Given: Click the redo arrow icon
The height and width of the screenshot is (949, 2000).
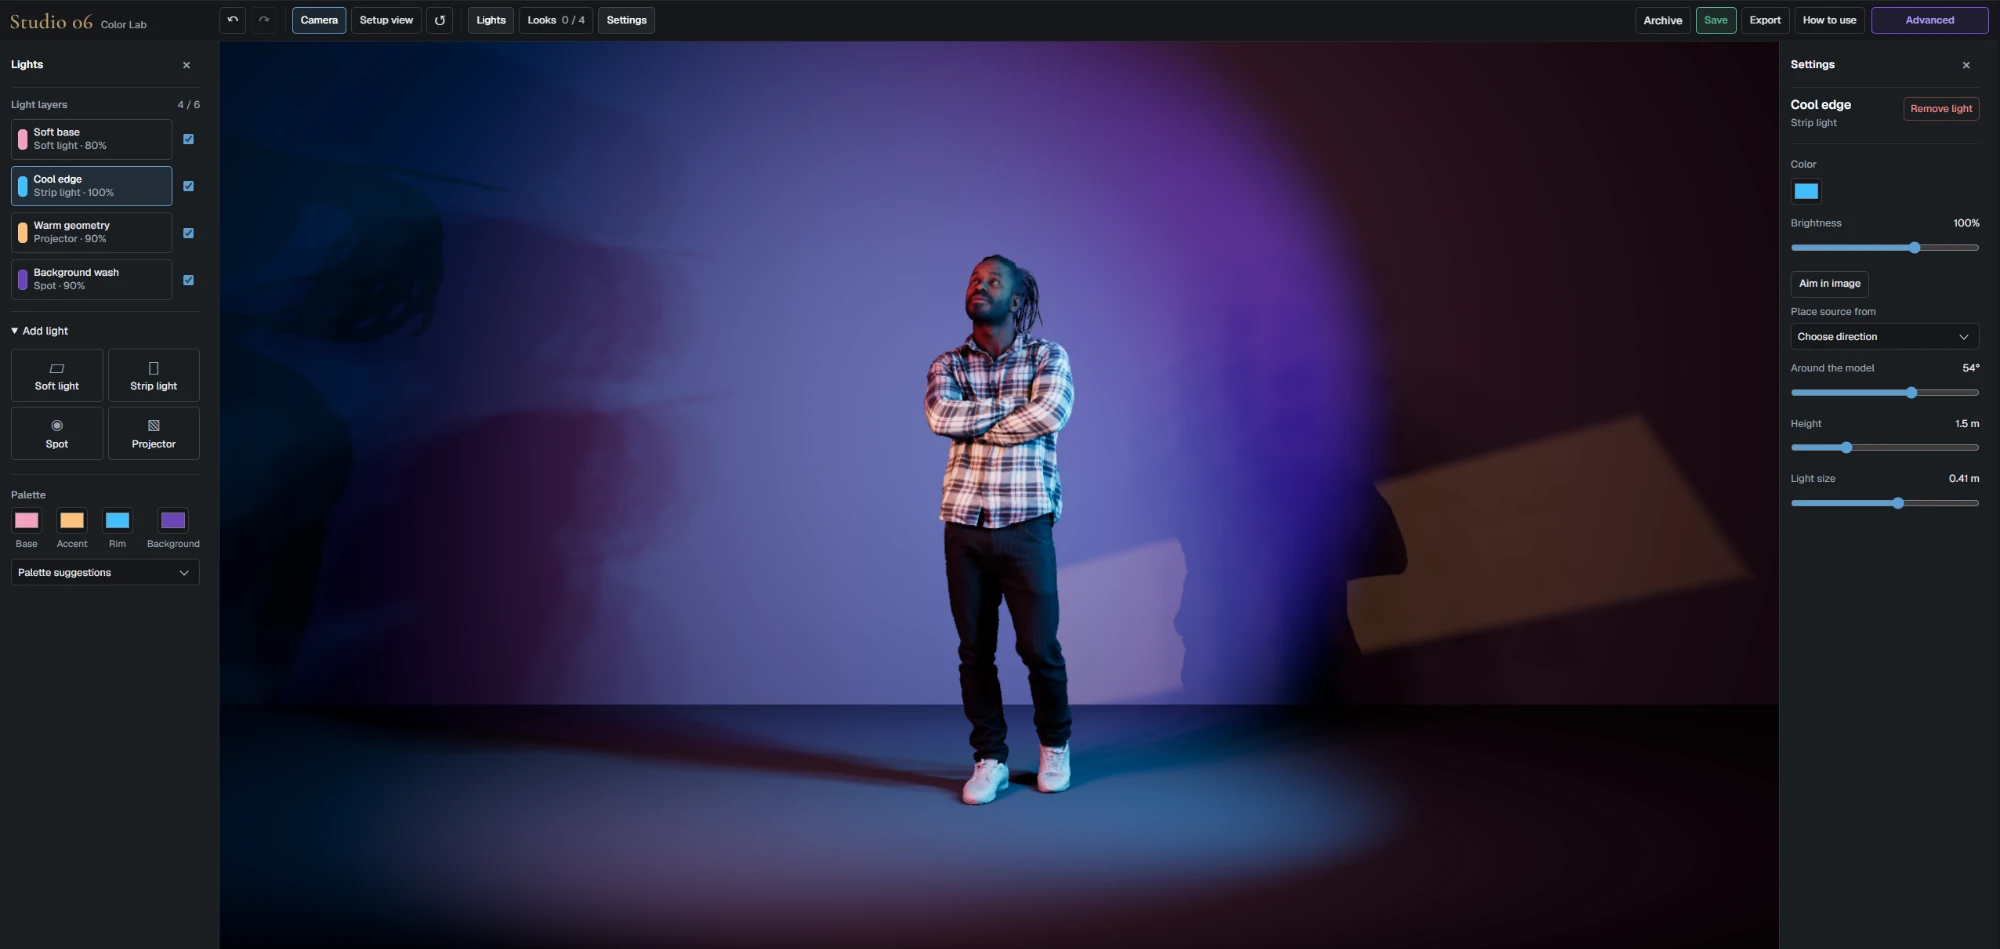Looking at the screenshot, I should [x=264, y=20].
